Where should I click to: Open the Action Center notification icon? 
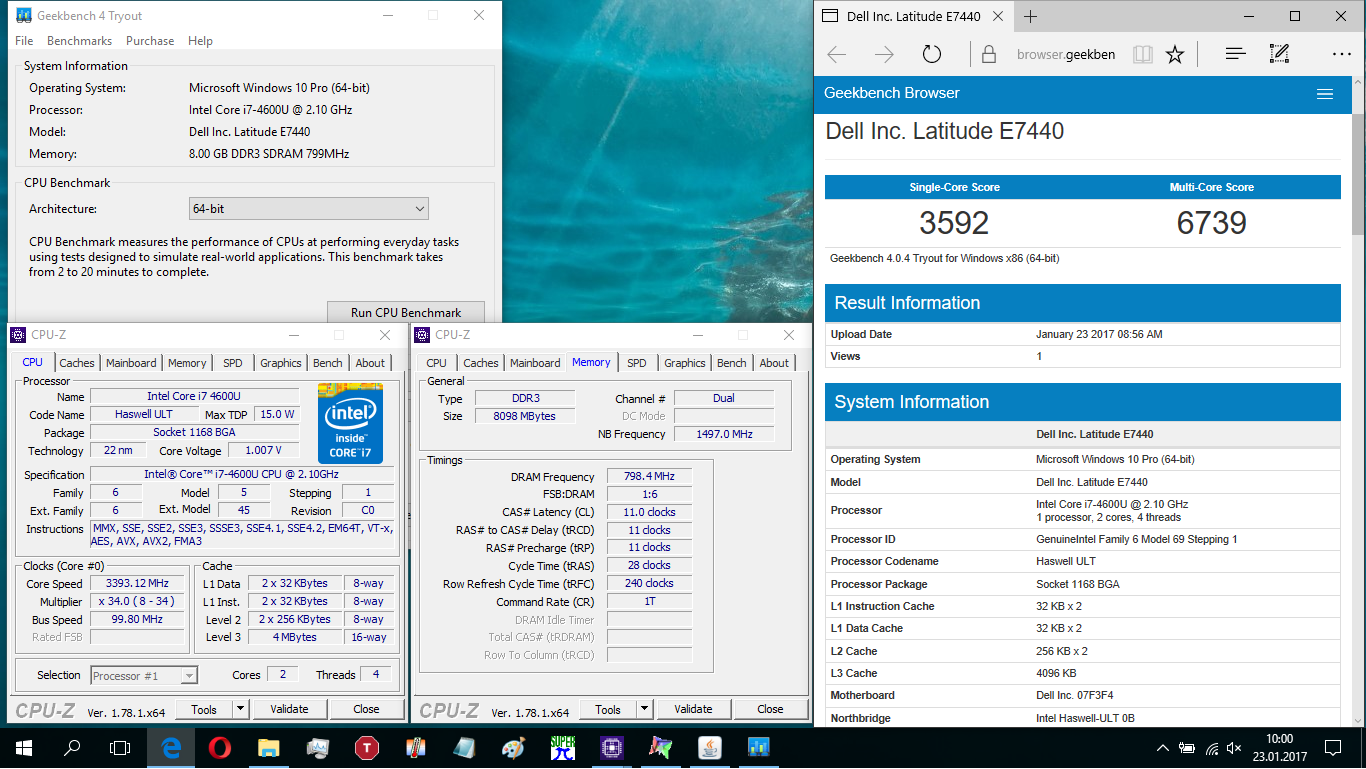[1333, 747]
